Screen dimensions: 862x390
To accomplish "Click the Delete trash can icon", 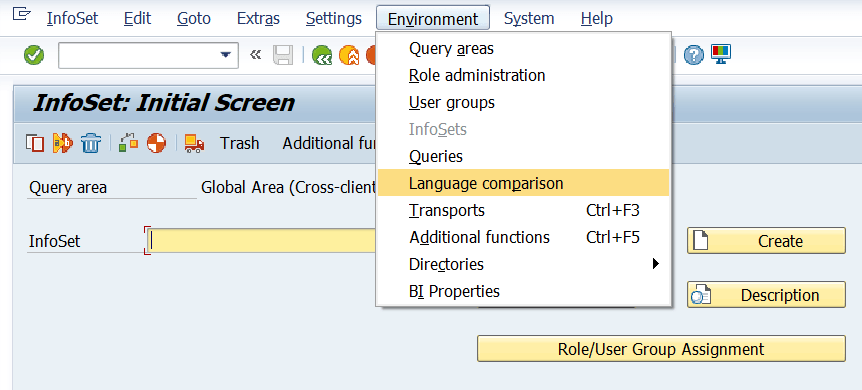I will pos(91,144).
